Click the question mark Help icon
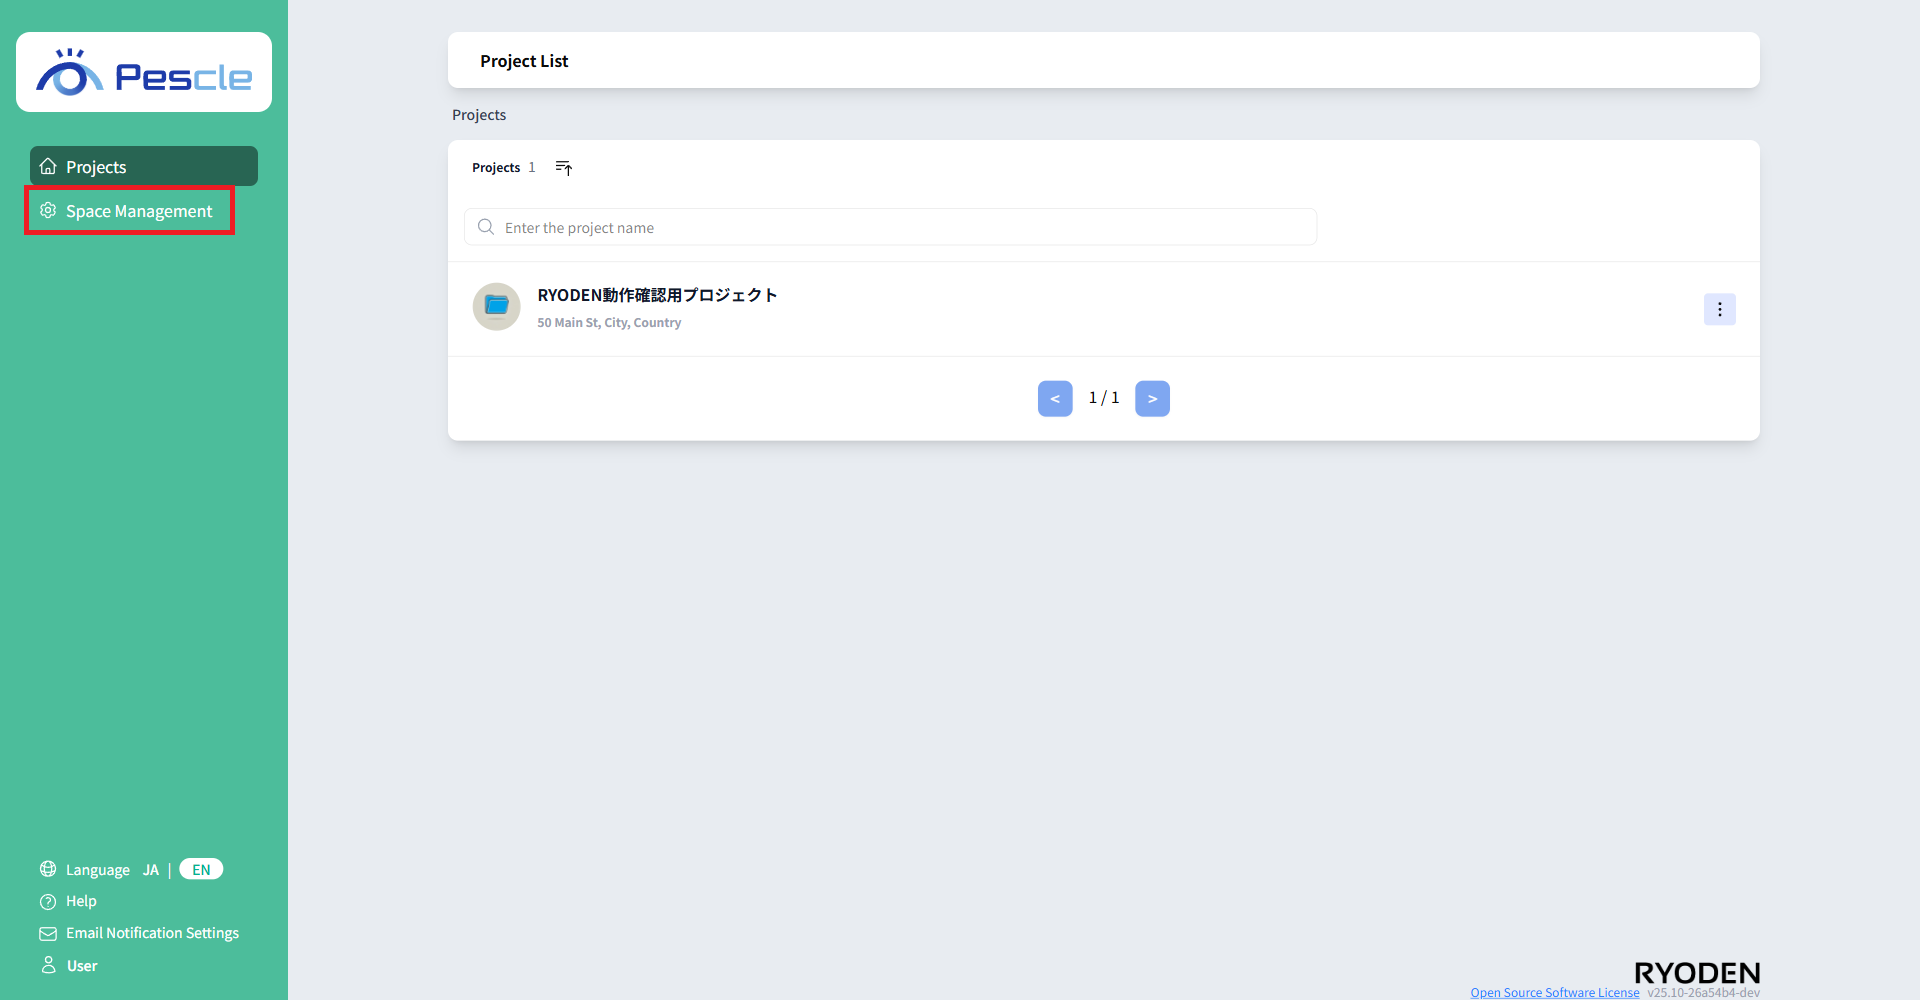 (48, 902)
